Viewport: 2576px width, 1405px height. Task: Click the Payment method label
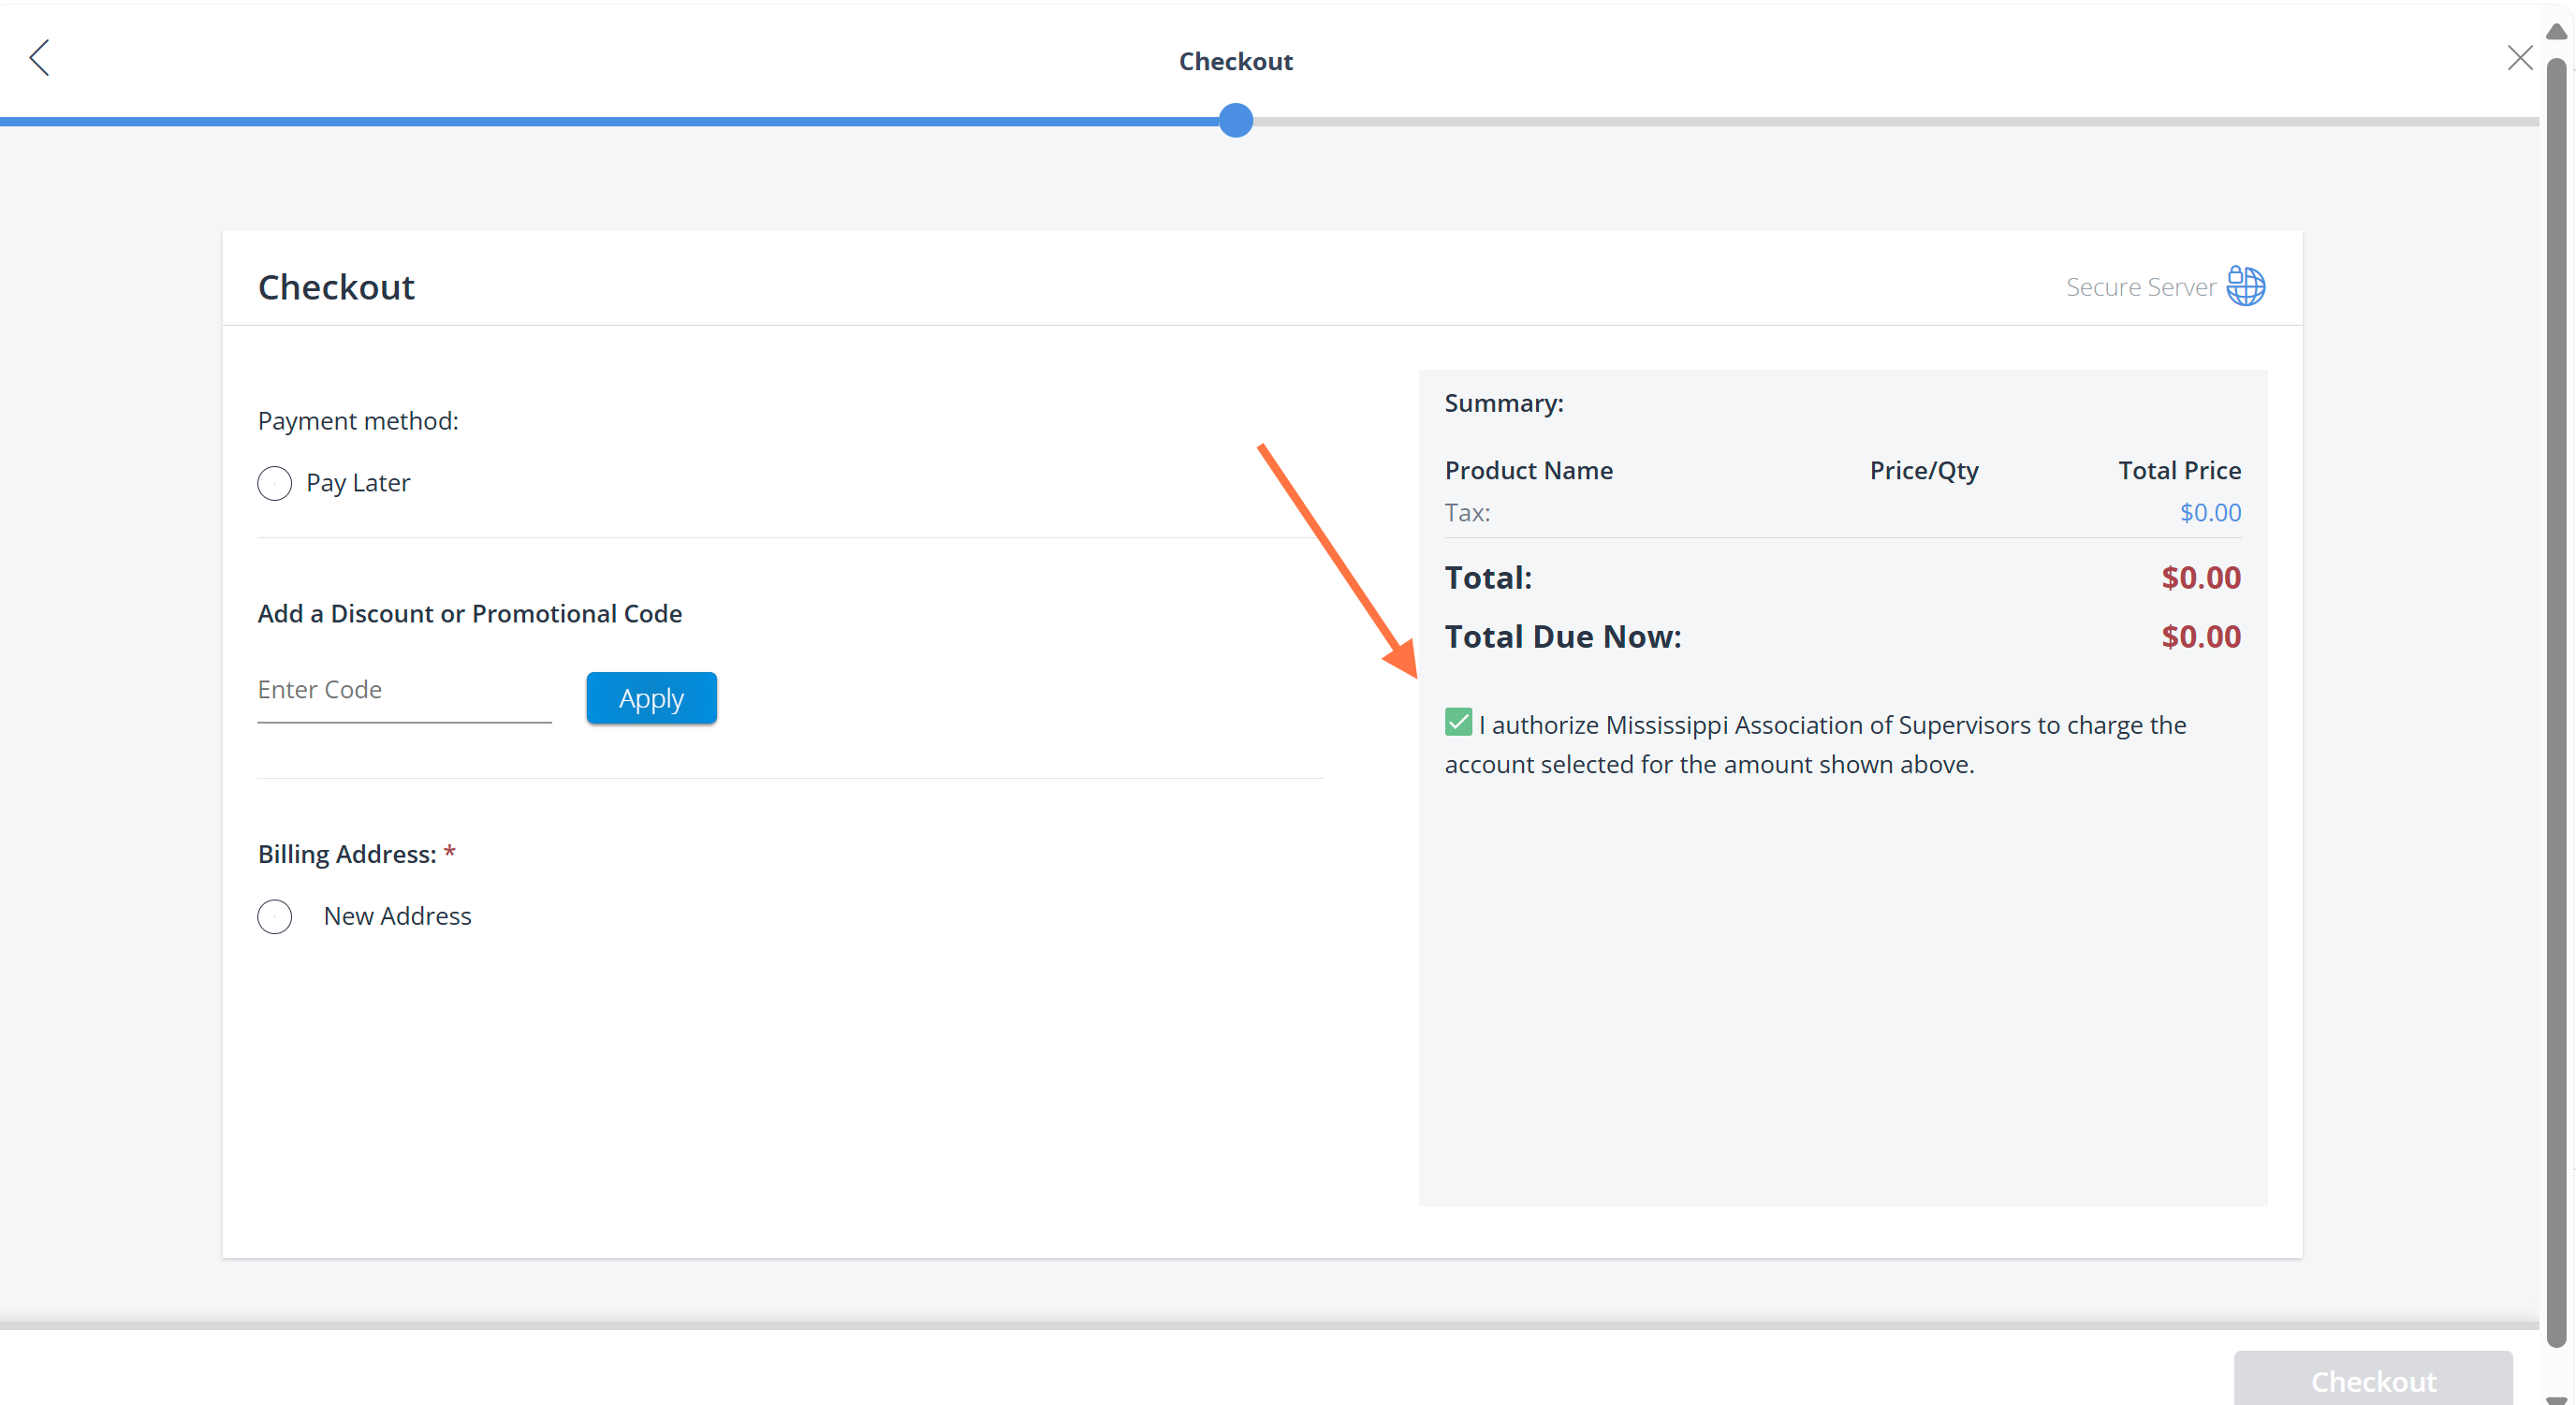[x=358, y=421]
